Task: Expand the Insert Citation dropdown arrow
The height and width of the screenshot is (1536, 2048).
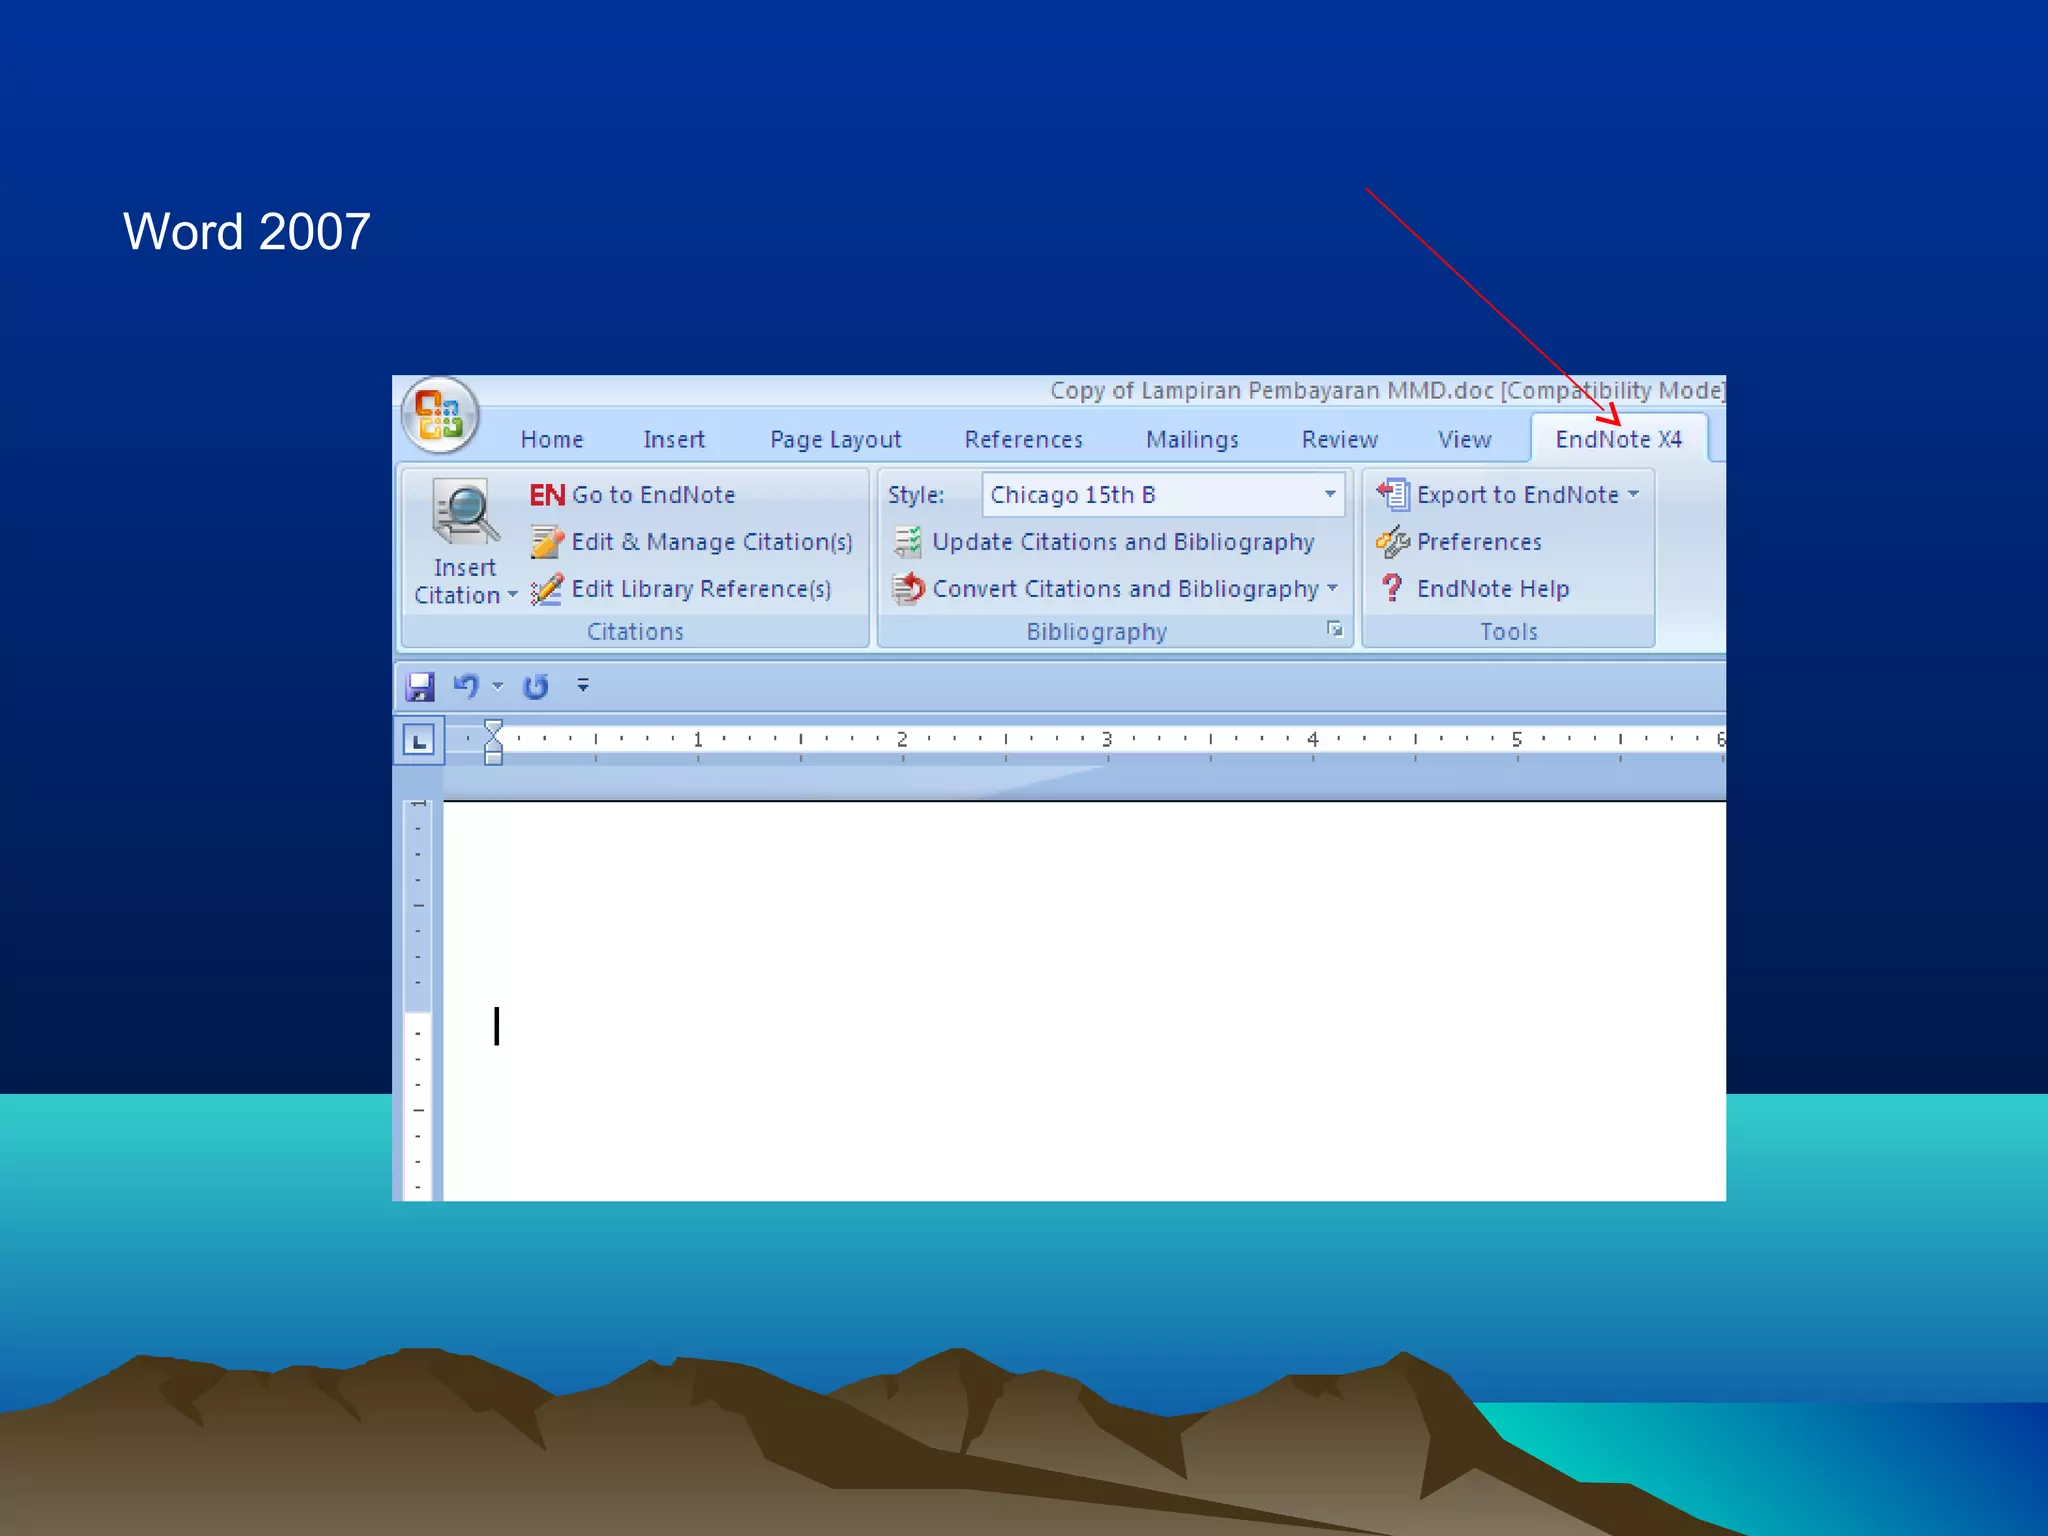Action: click(x=513, y=595)
